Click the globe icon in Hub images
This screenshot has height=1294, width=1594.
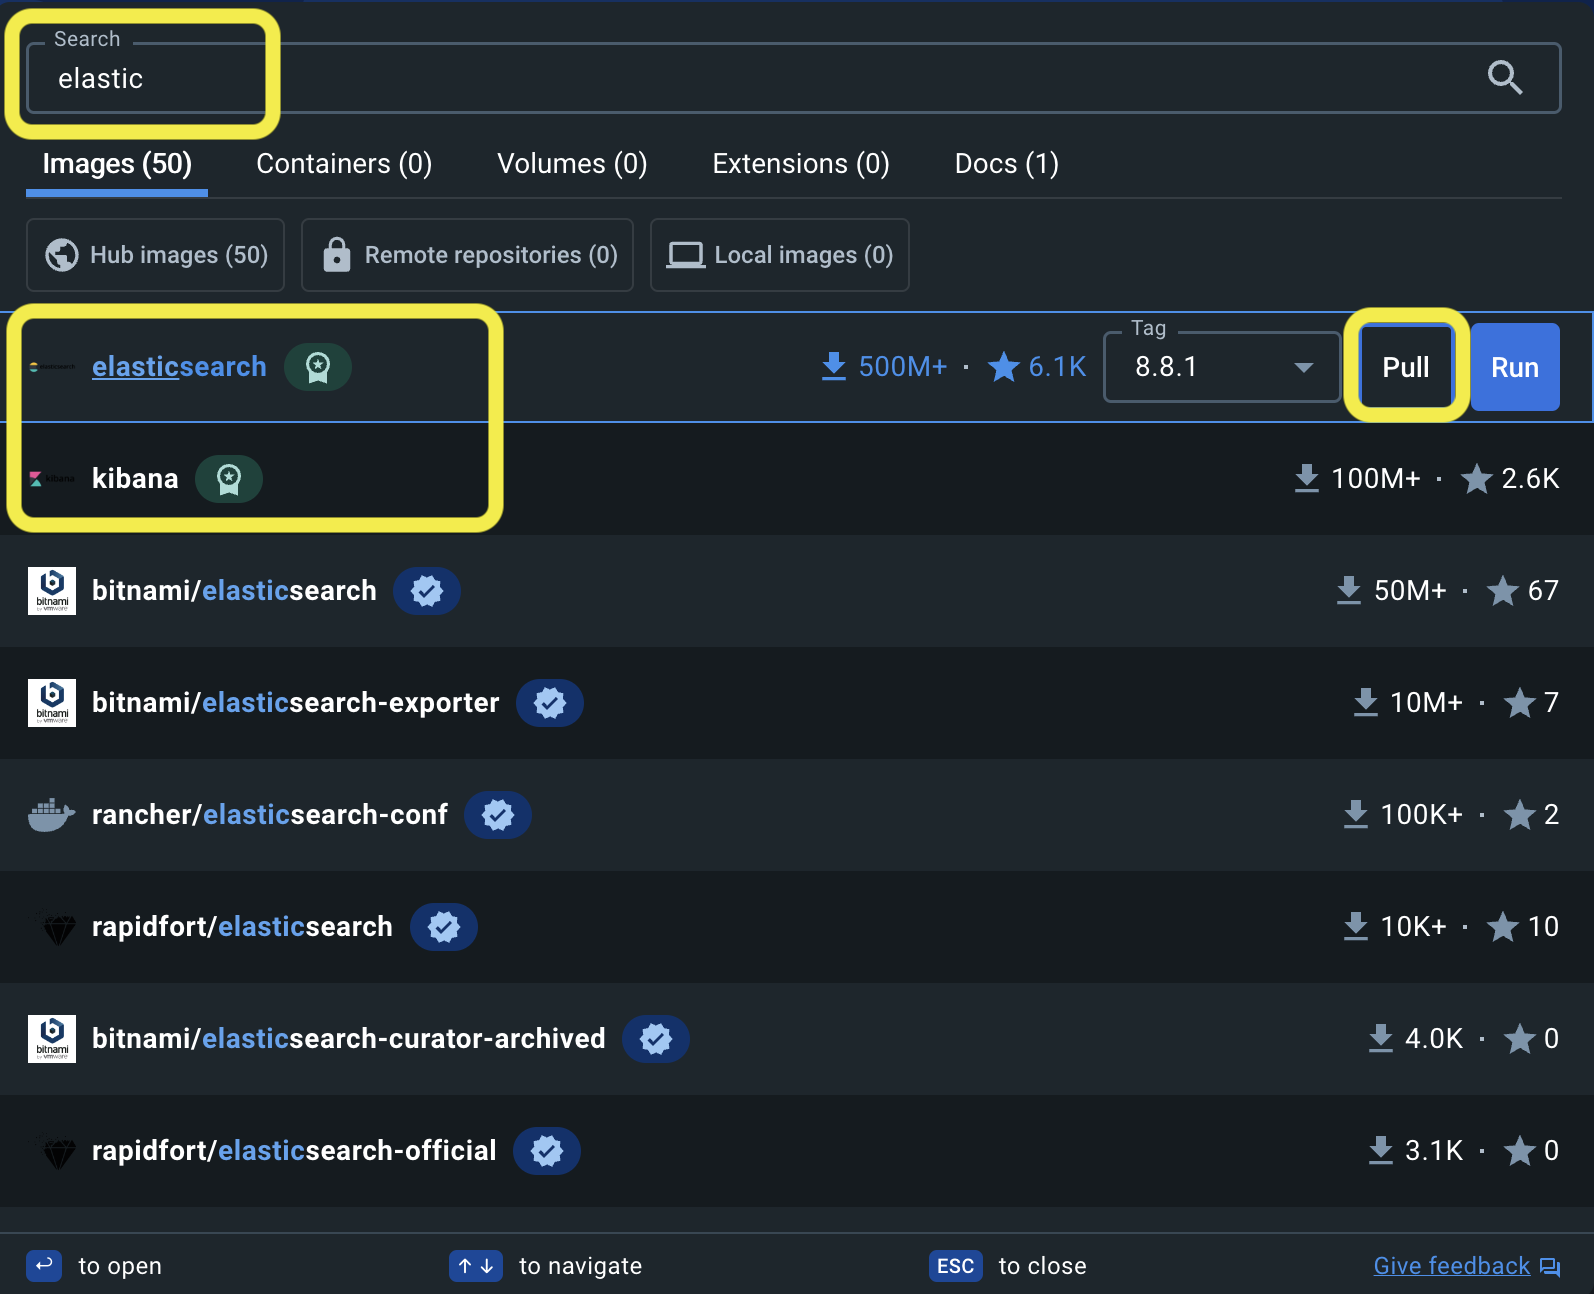point(62,255)
